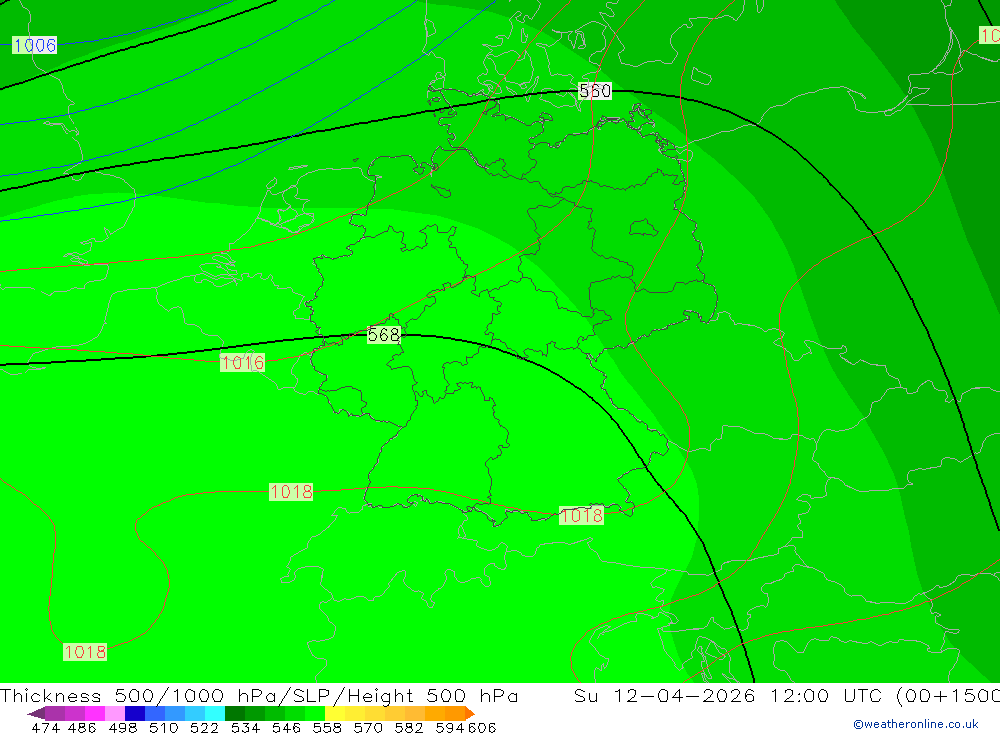The width and height of the screenshot is (1000, 733).
Task: Click the 594 legend value
Action: (449, 727)
